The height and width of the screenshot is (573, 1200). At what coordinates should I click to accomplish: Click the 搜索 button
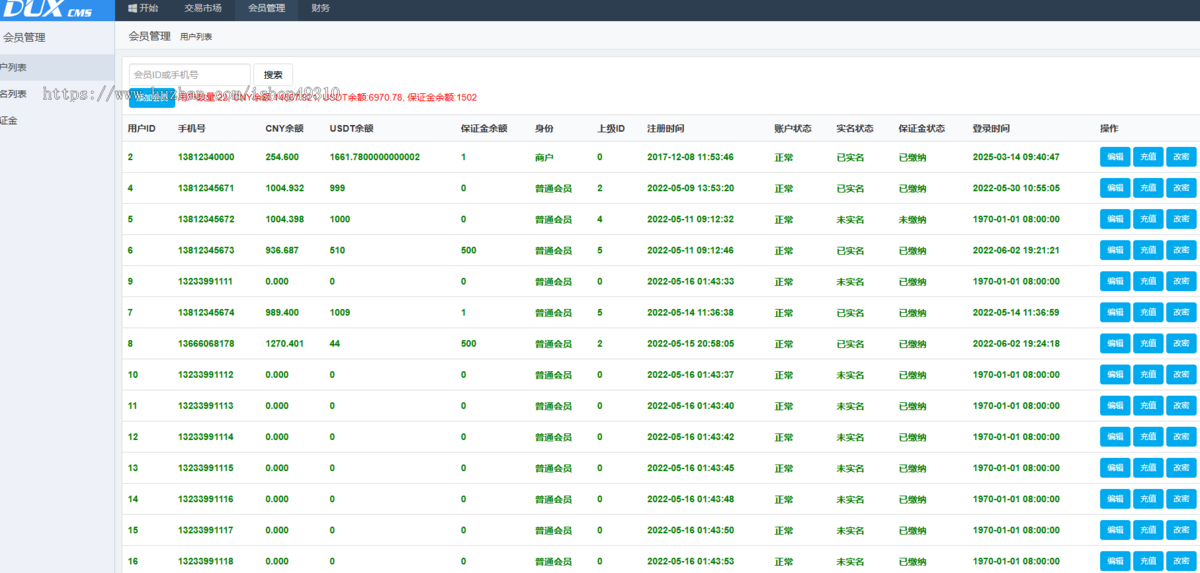[272, 74]
